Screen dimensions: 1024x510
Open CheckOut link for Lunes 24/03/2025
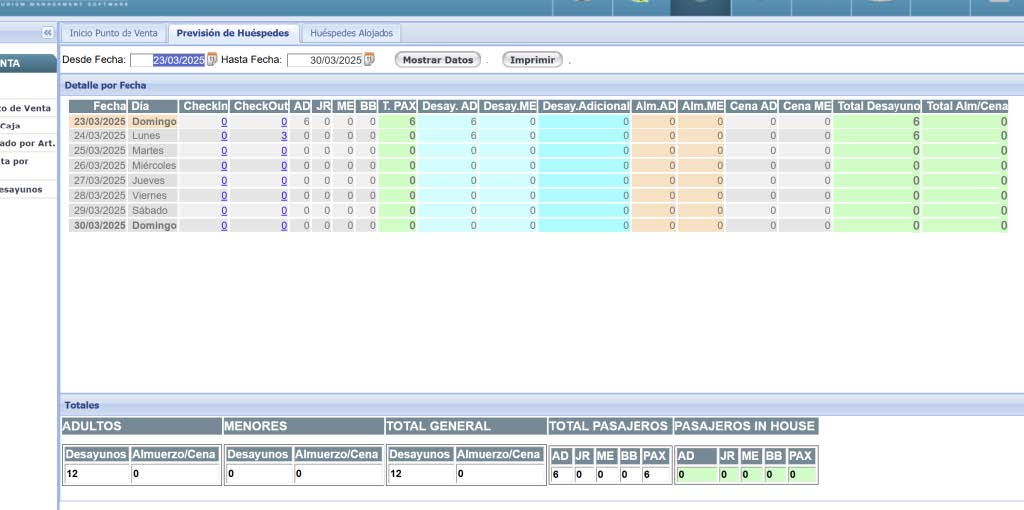point(284,136)
